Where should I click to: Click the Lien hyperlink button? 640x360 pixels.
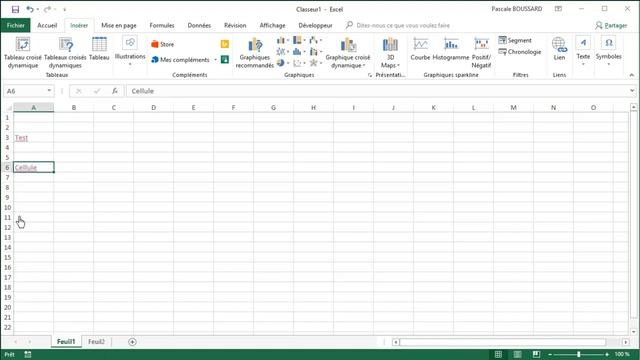tap(559, 49)
